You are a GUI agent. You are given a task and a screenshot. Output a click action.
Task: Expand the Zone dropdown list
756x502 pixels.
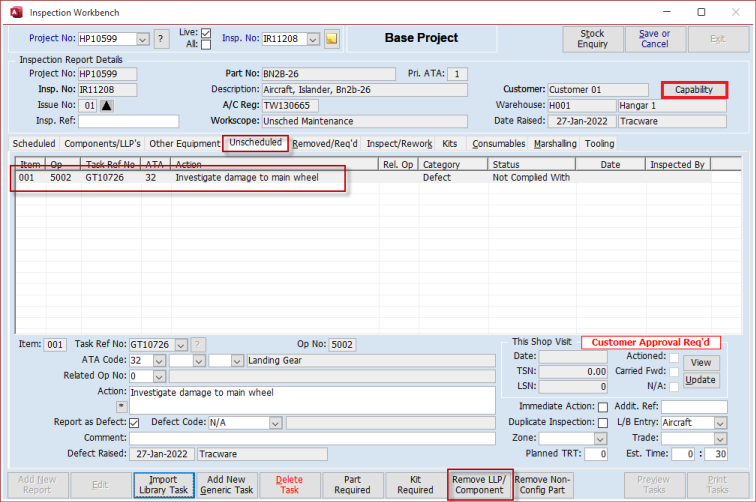pyautogui.click(x=601, y=439)
